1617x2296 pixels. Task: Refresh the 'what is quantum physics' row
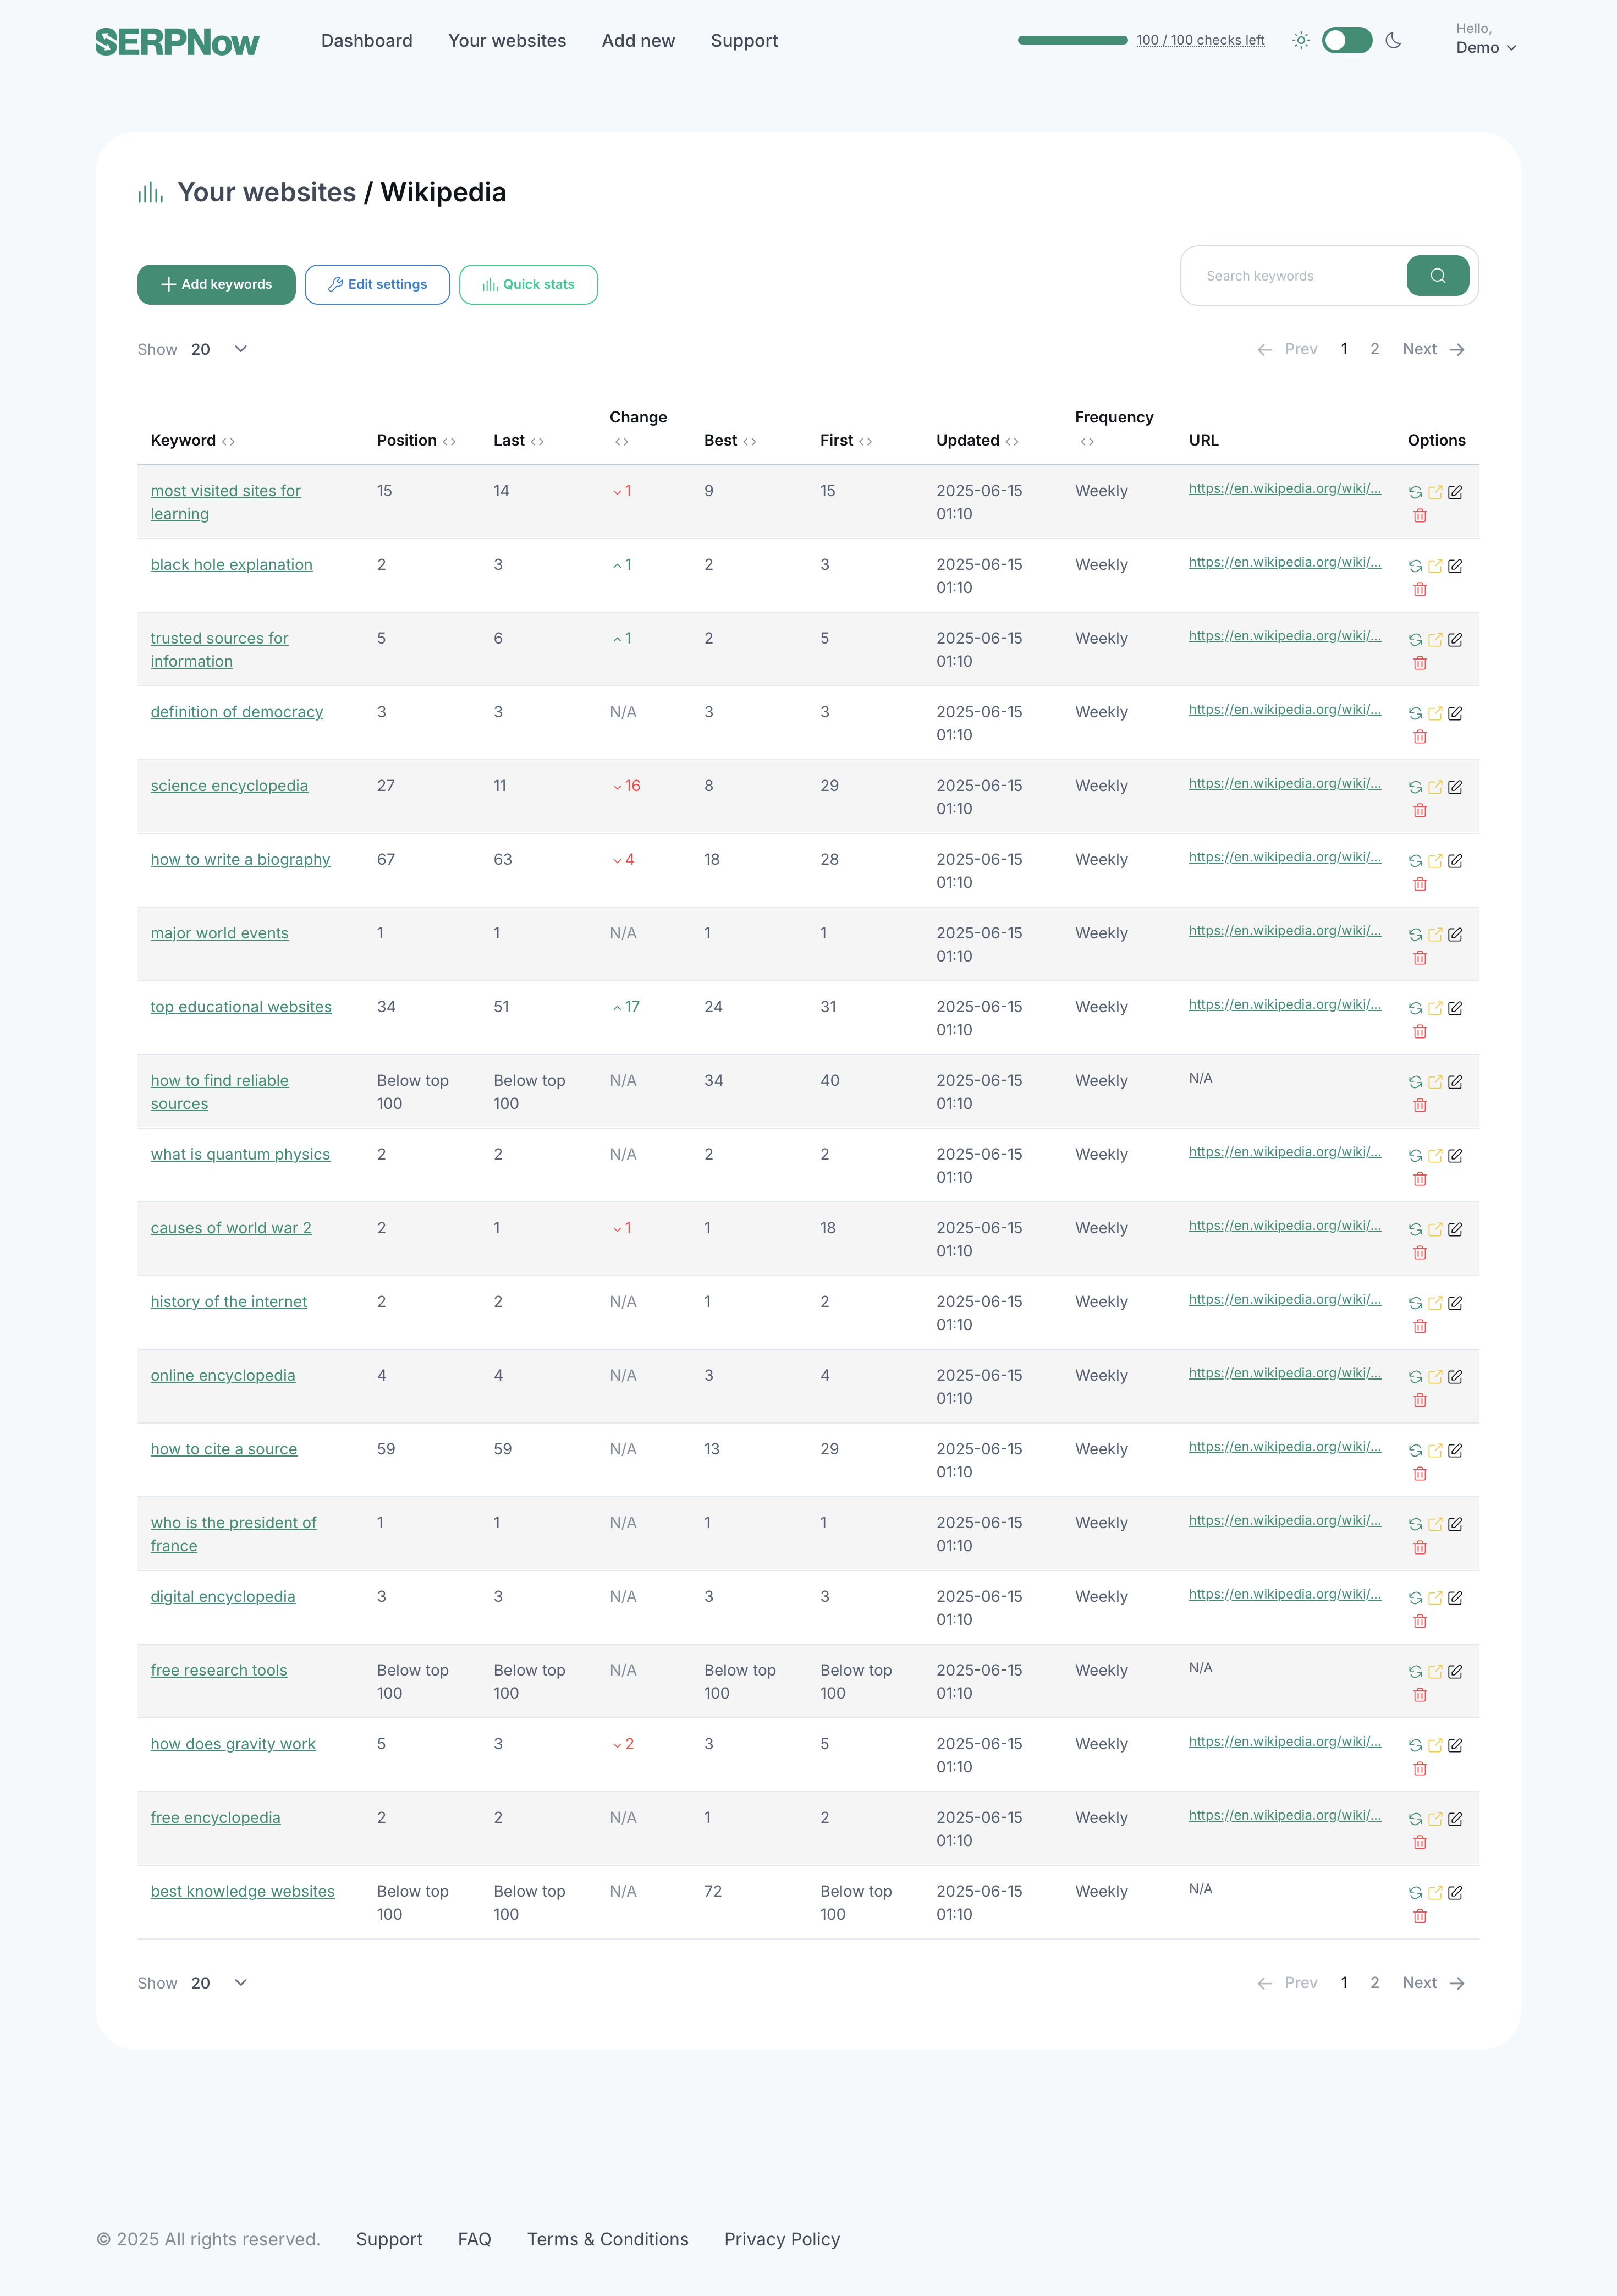[1415, 1155]
